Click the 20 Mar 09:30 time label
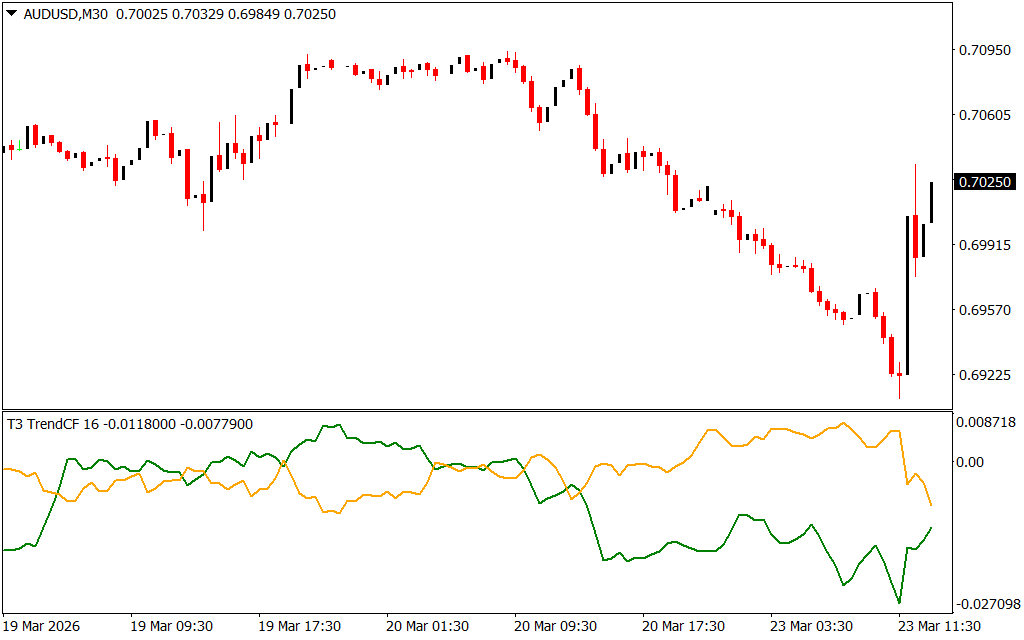The height and width of the screenshot is (640, 1024). [556, 626]
